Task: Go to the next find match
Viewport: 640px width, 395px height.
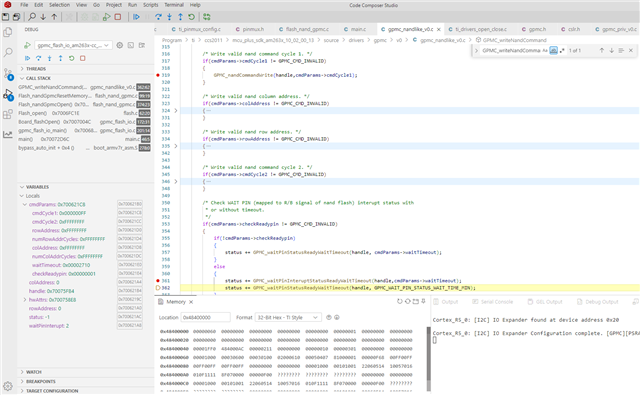Action: coord(611,51)
